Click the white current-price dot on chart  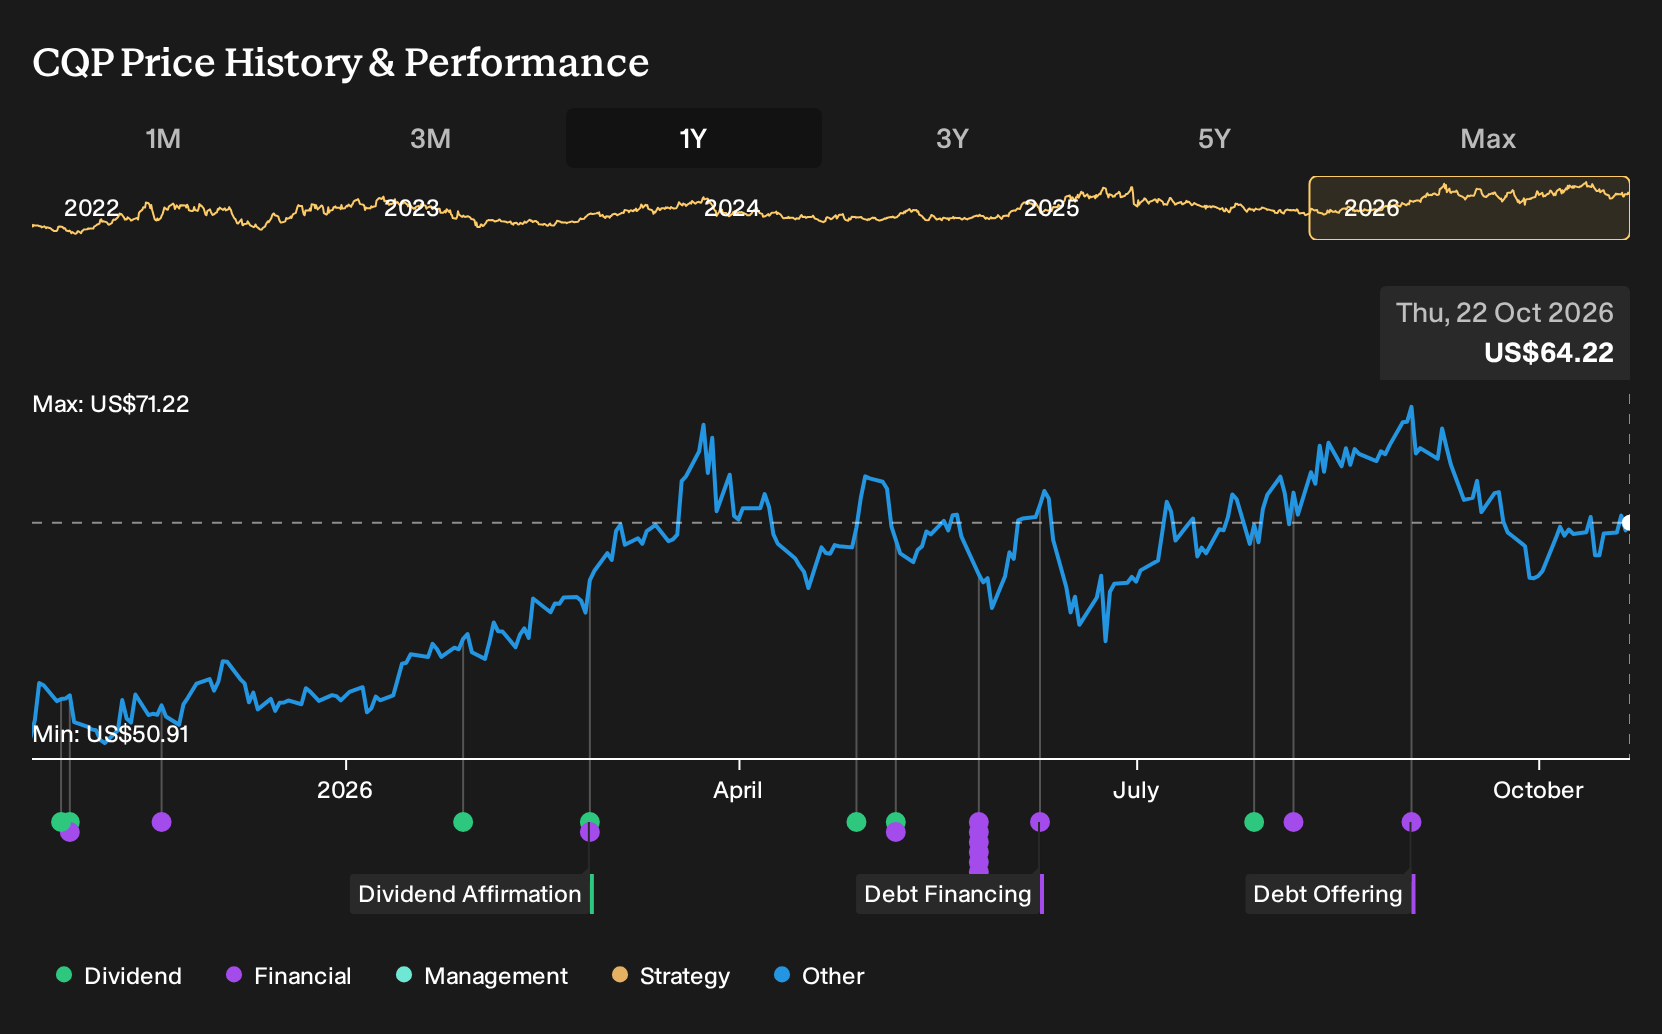click(1627, 523)
